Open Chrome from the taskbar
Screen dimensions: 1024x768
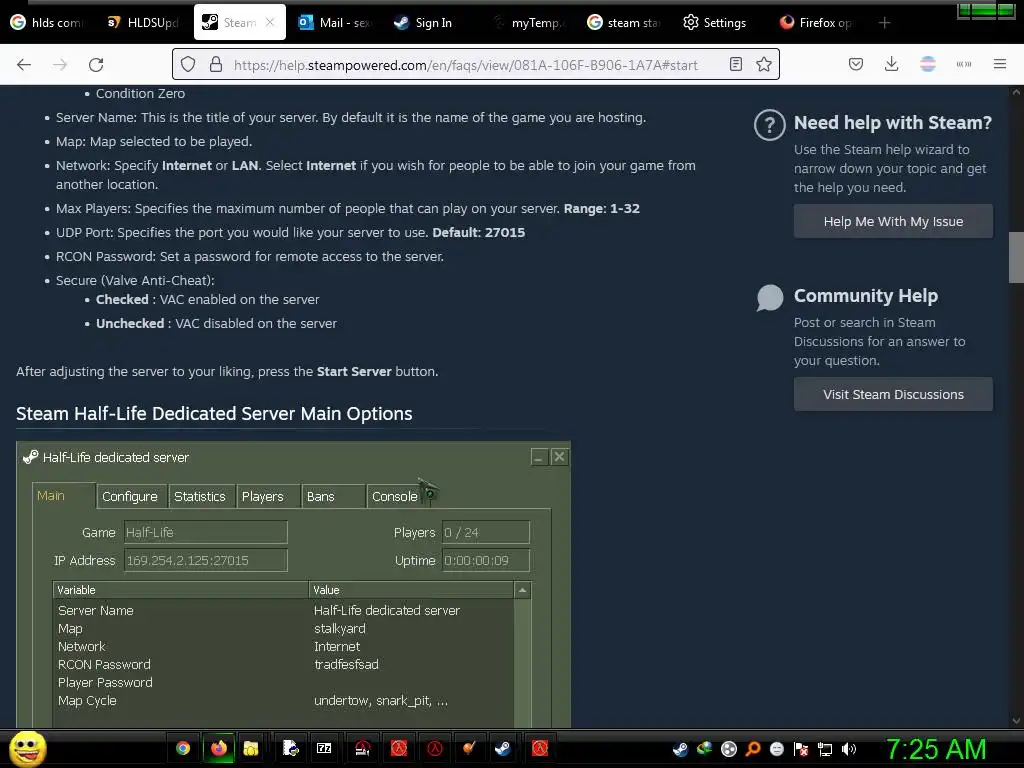(183, 748)
